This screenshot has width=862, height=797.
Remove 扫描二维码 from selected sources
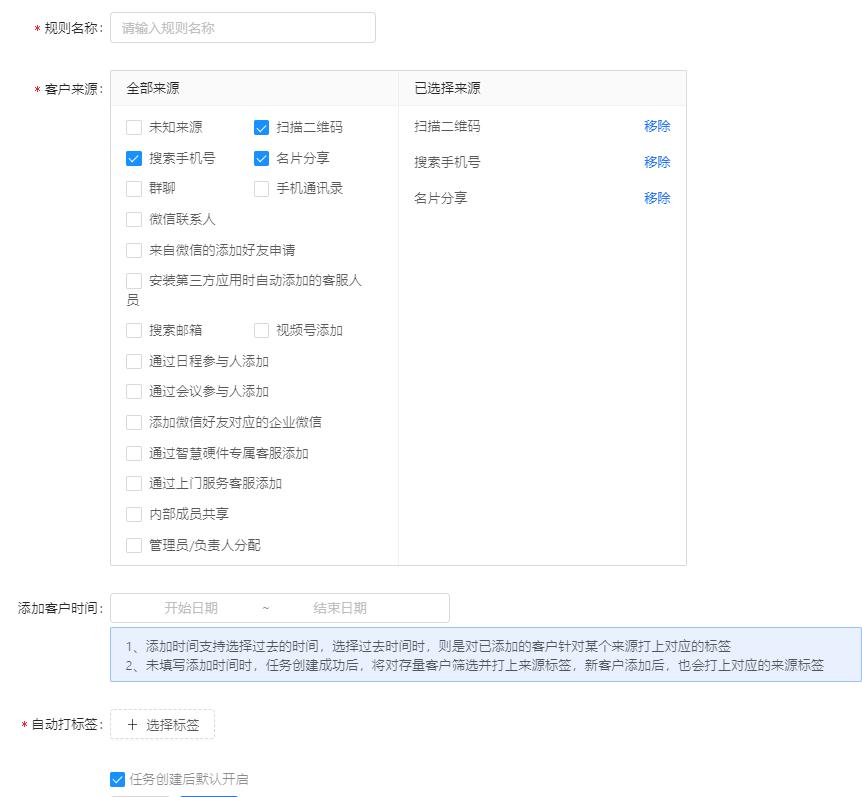click(x=658, y=125)
